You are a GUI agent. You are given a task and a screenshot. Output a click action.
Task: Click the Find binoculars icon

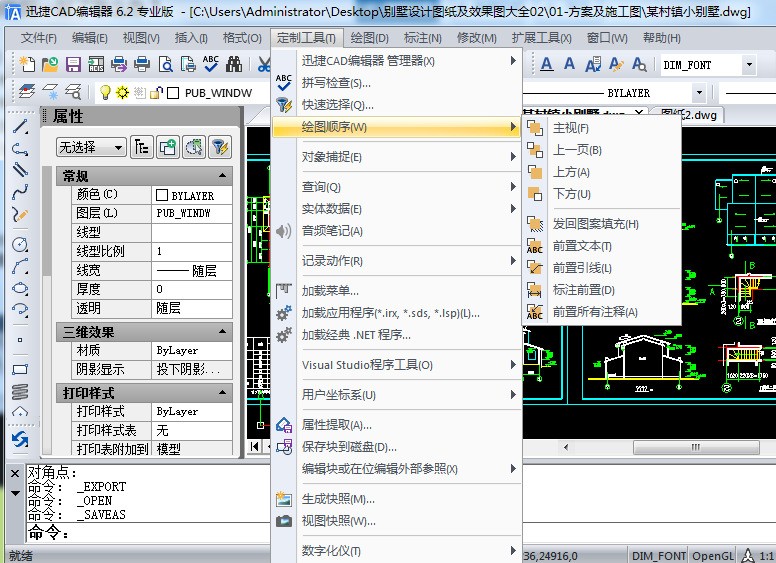pyautogui.click(x=234, y=64)
